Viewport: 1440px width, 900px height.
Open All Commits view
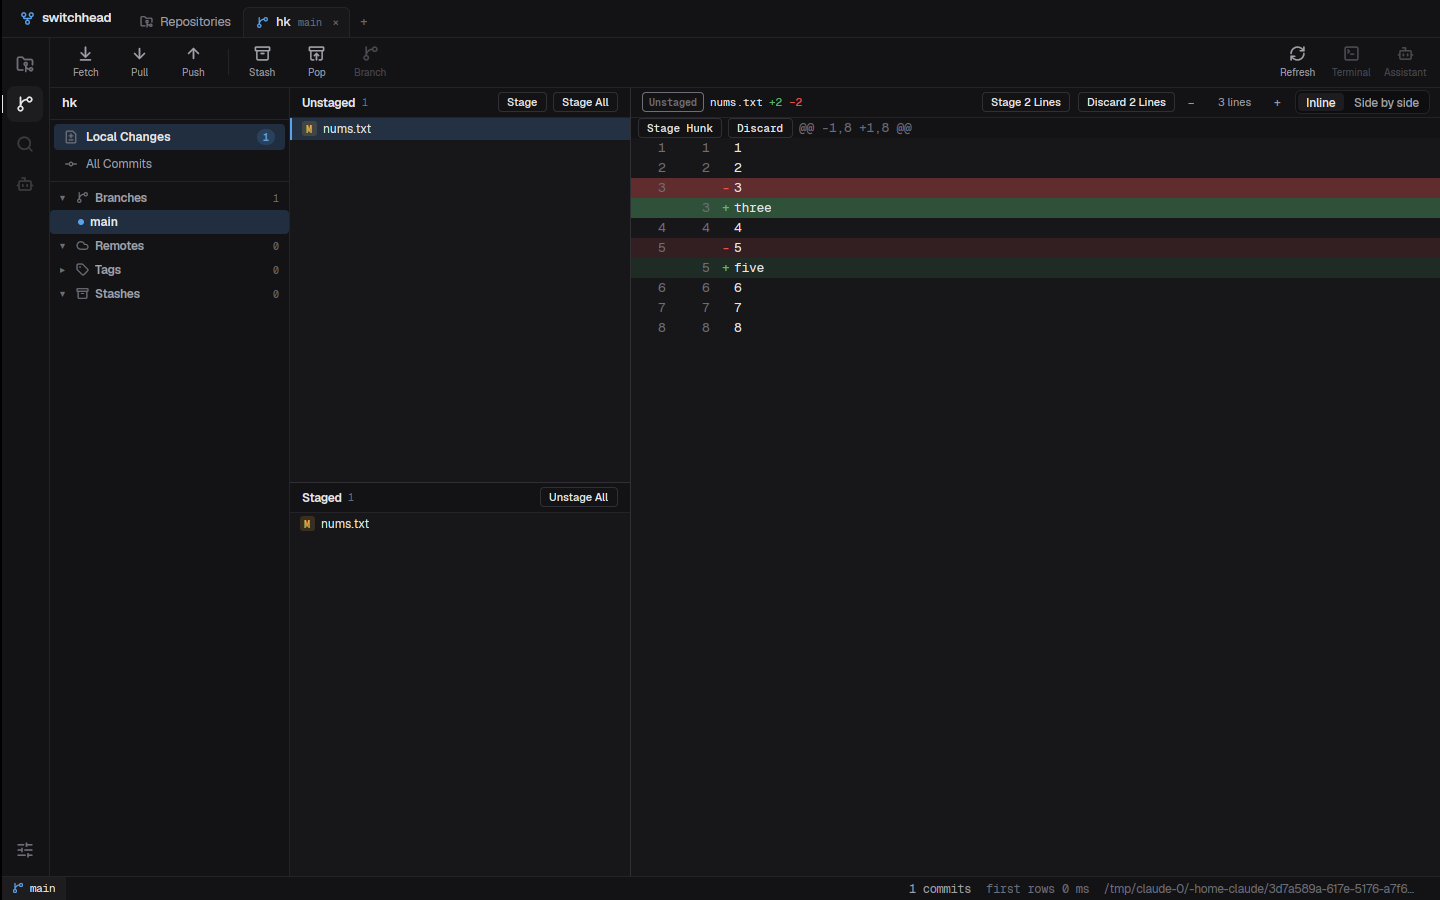click(169, 164)
